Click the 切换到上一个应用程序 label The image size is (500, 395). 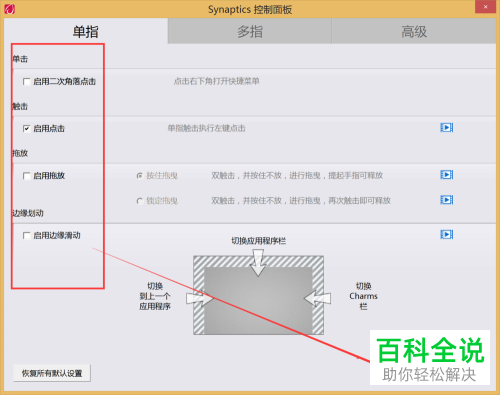point(155,296)
